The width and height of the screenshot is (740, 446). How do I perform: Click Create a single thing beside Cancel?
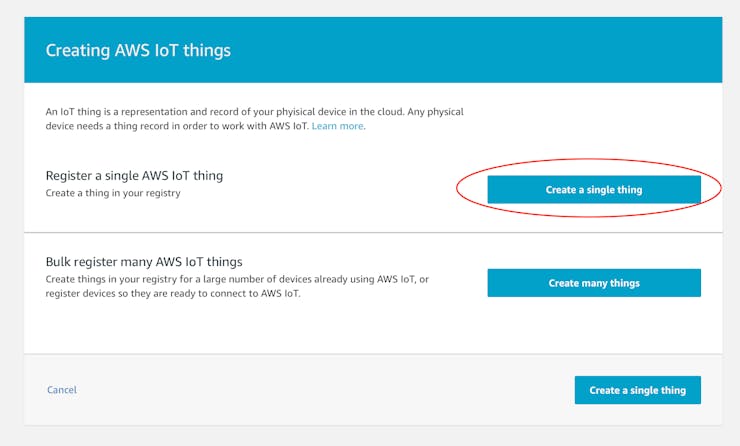pos(638,390)
